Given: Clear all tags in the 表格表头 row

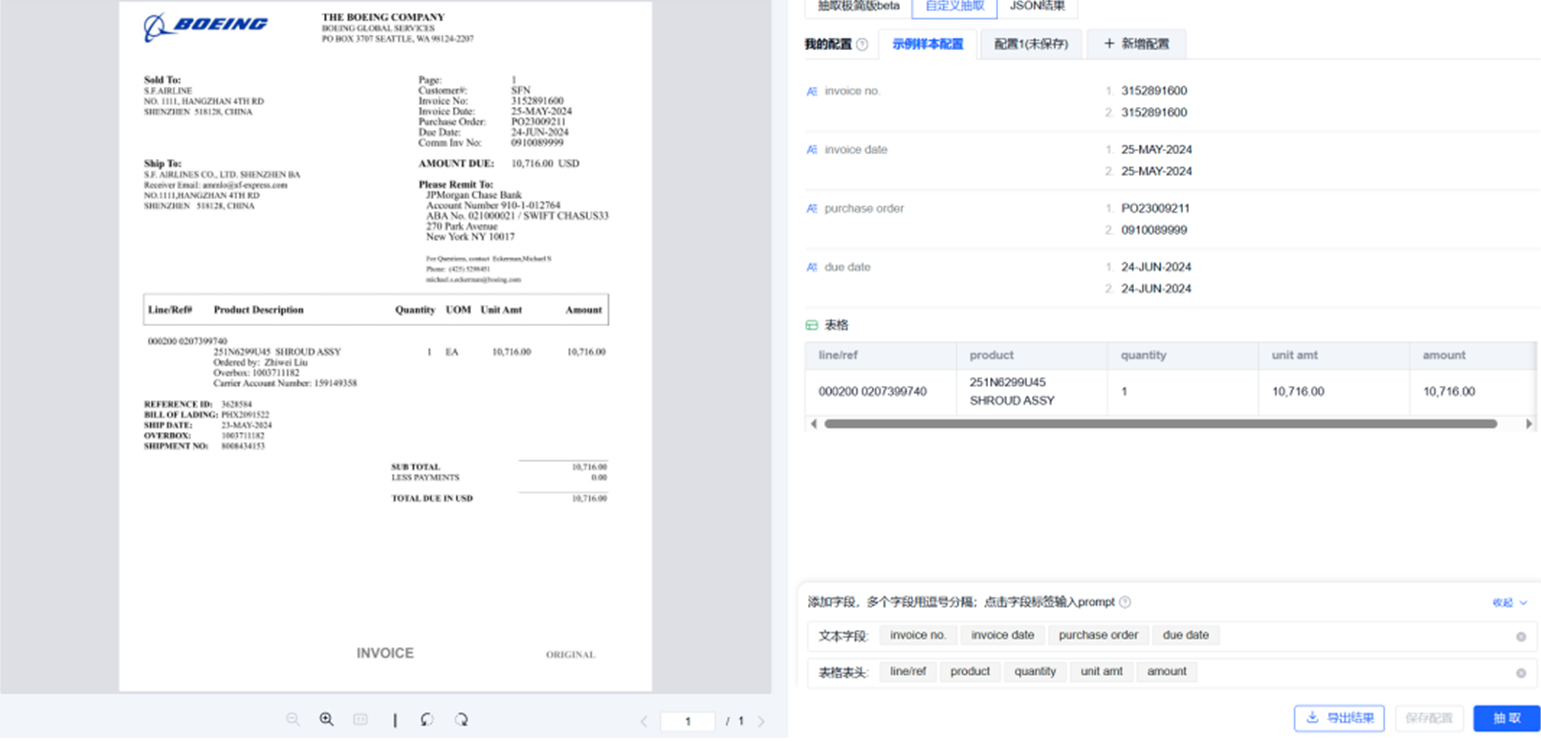Looking at the screenshot, I should click(1521, 673).
